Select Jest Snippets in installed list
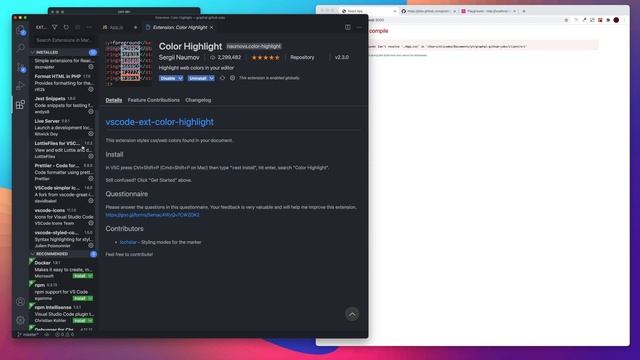 pos(63,105)
